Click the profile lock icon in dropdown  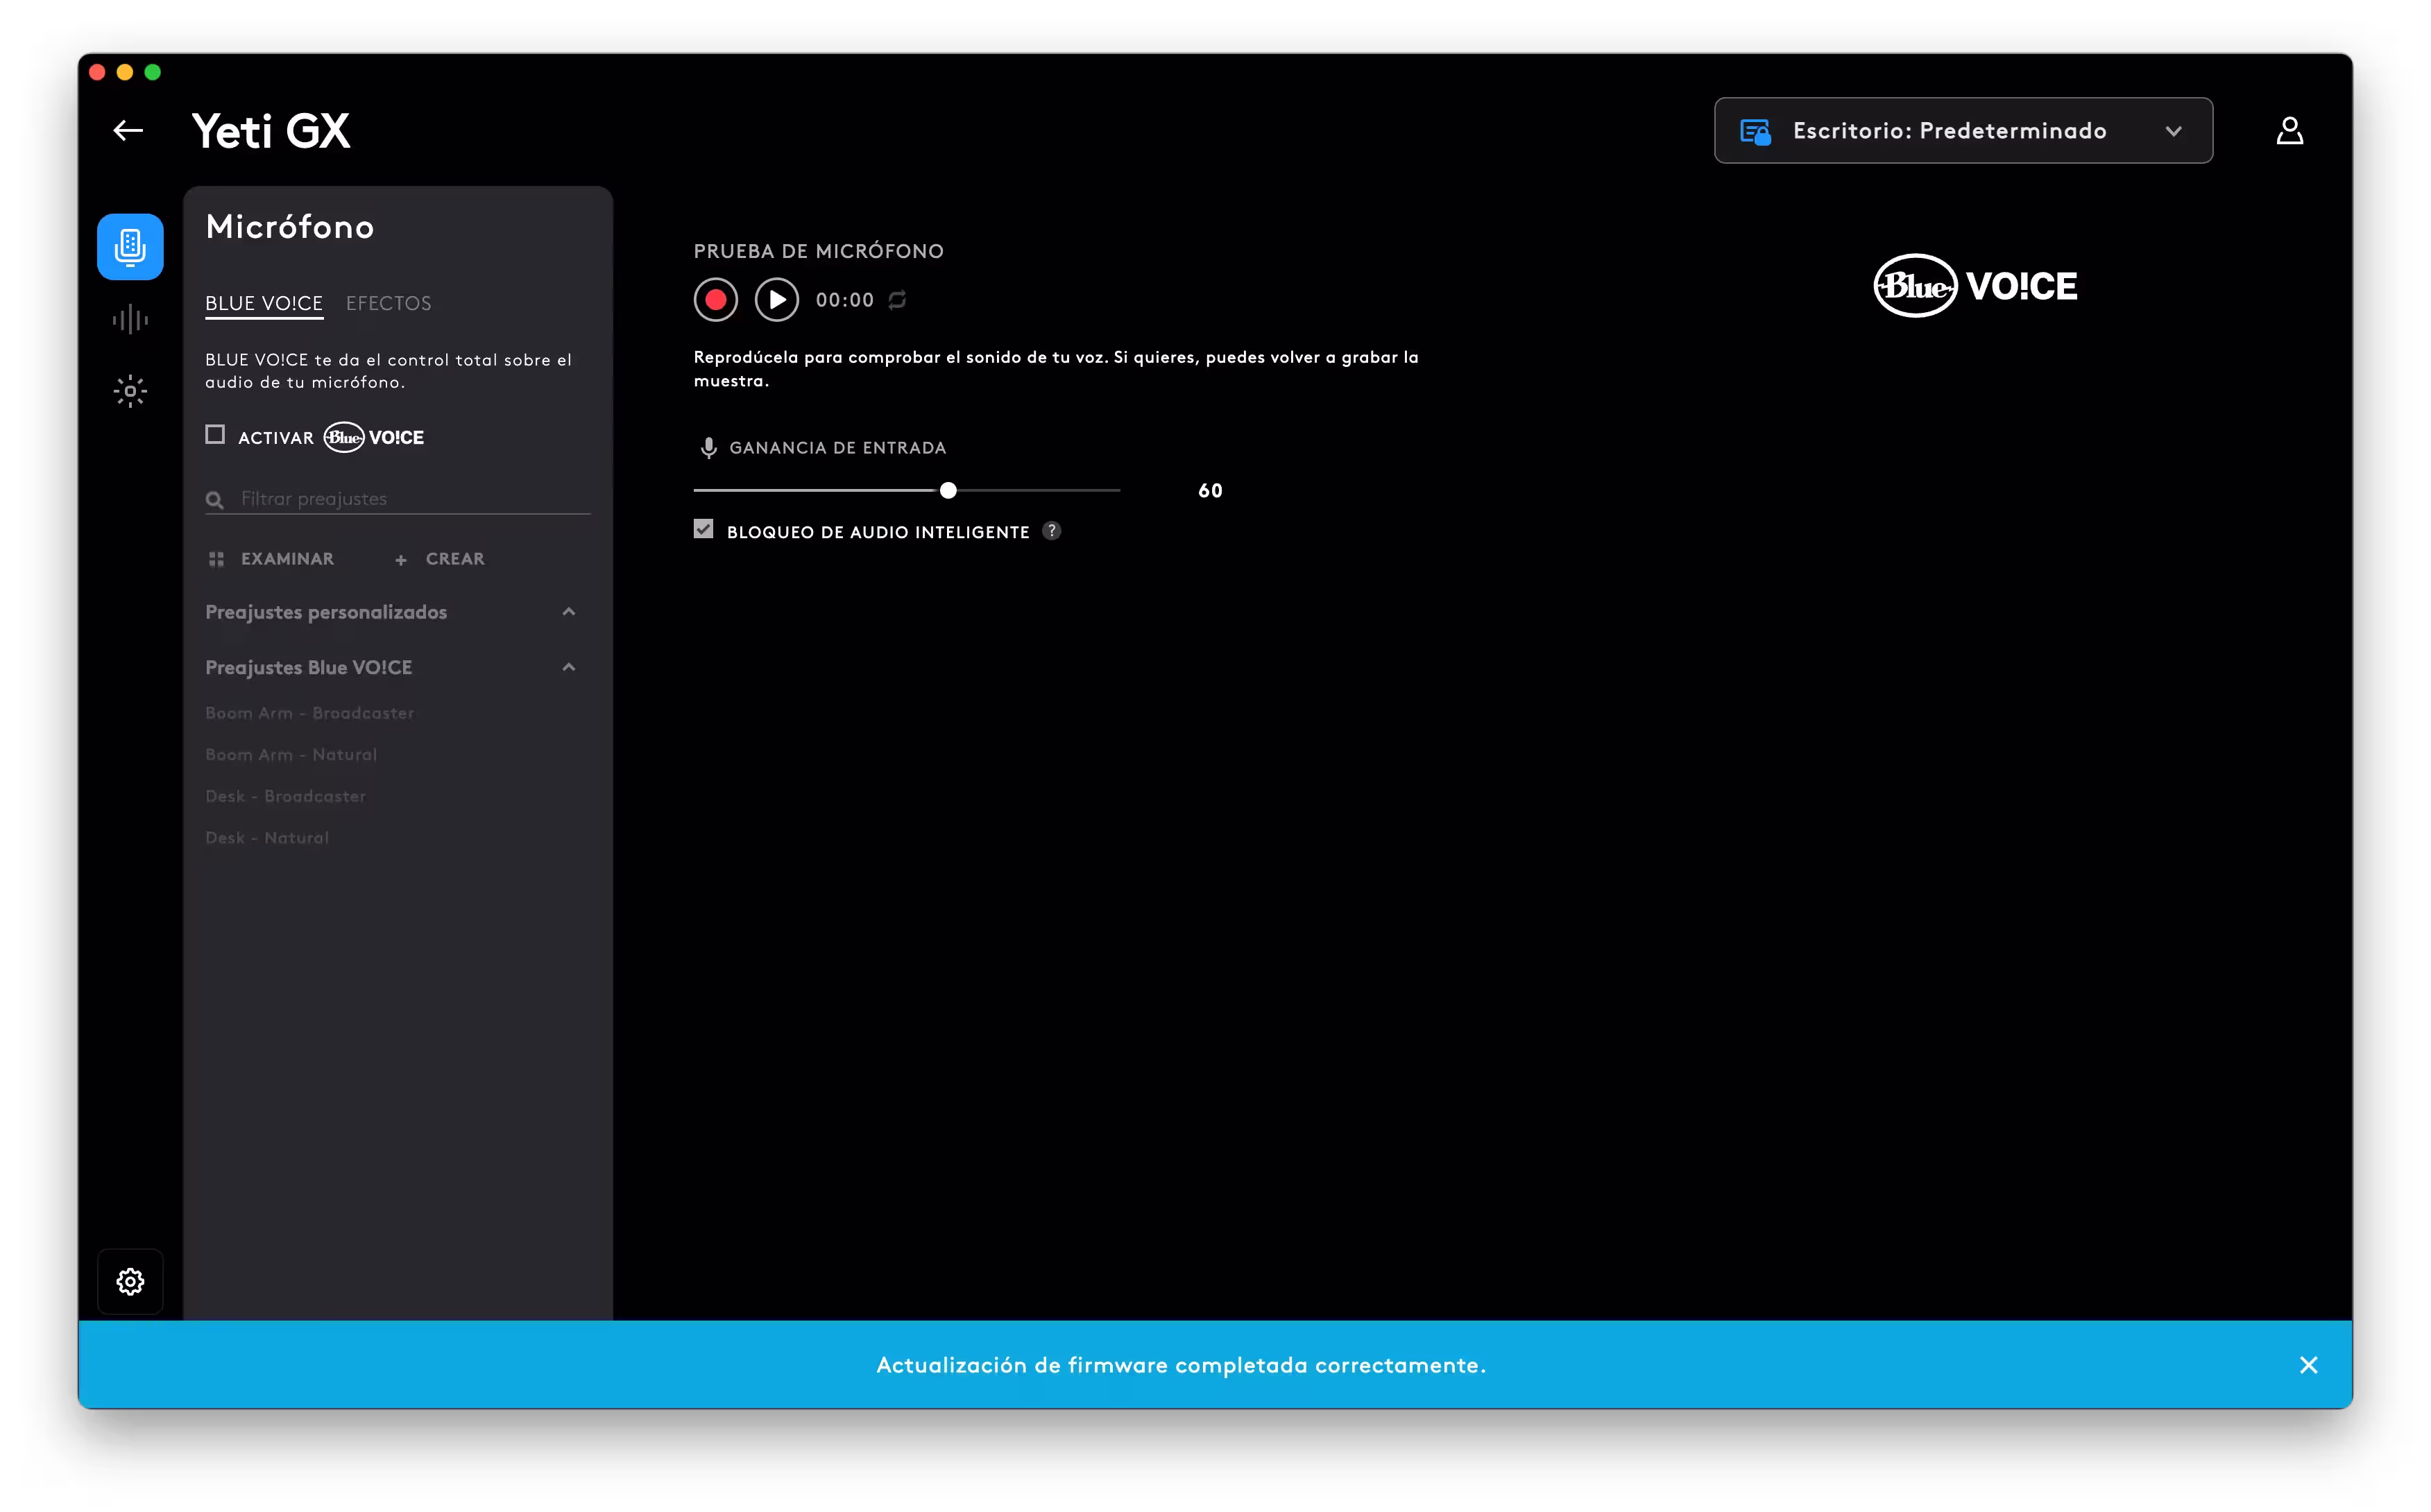click(x=1755, y=131)
